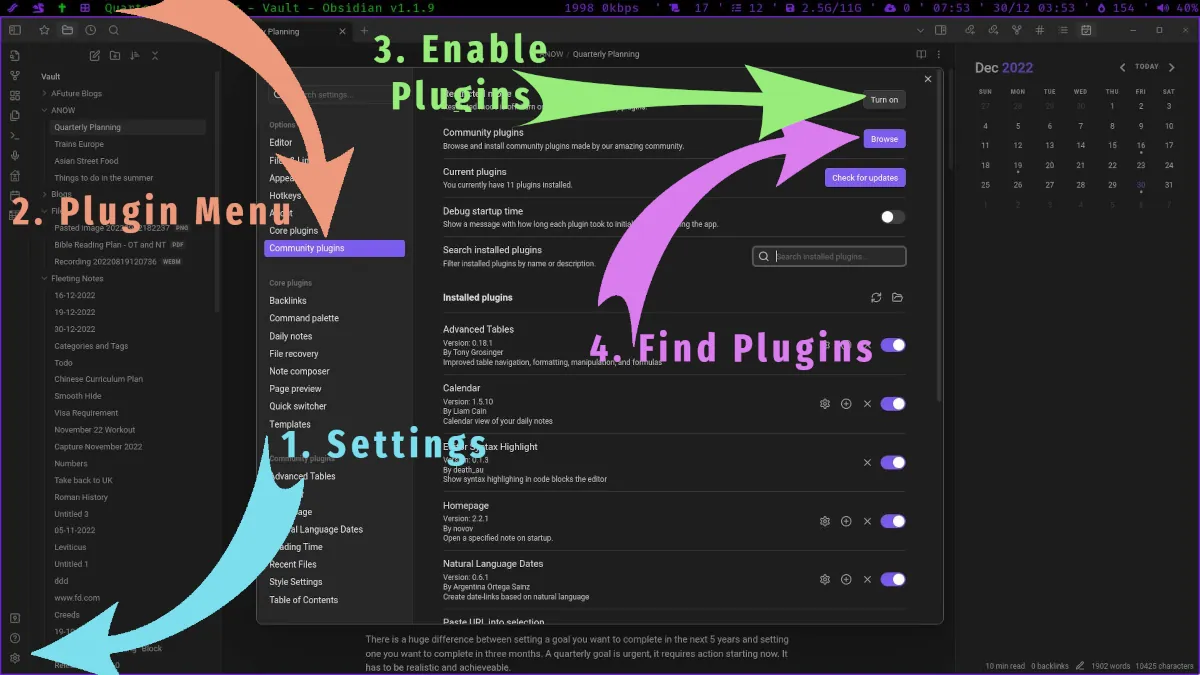Reload installed plugins list
Image resolution: width=1200 pixels, height=675 pixels.
click(x=876, y=297)
